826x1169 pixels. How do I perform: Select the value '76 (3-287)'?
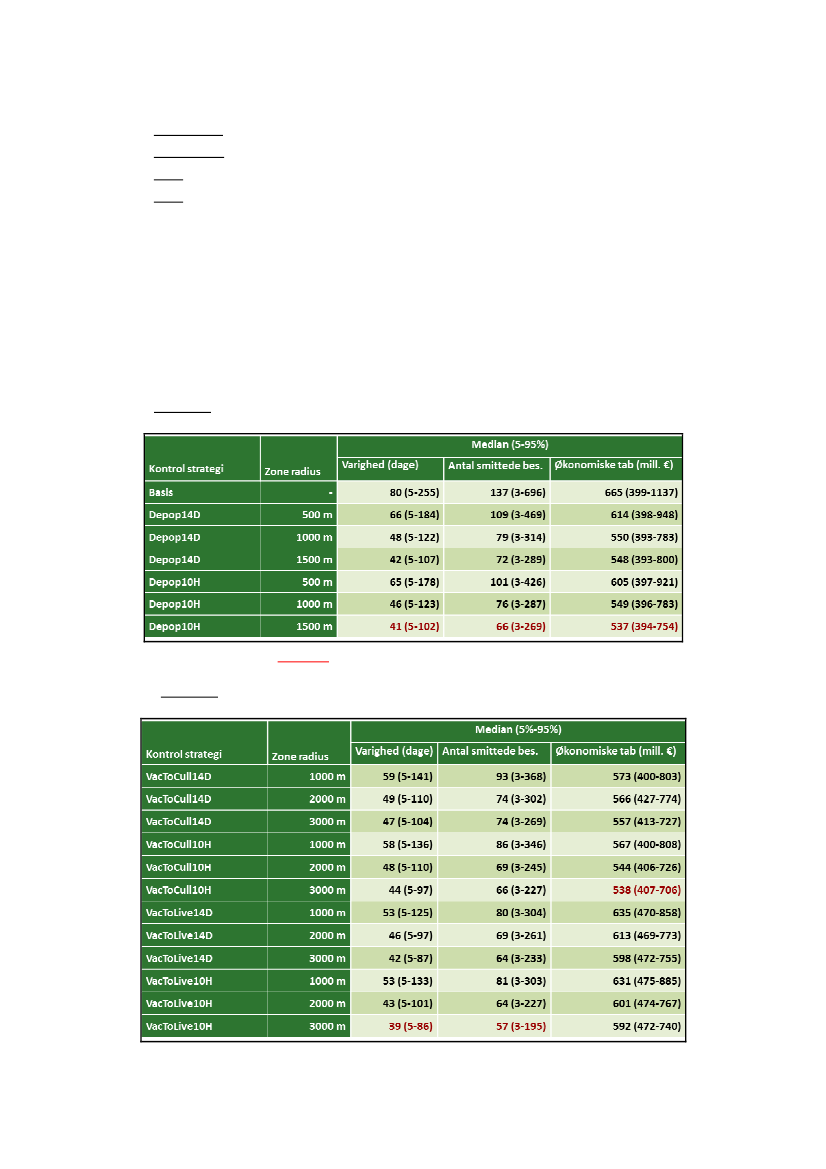(520, 605)
